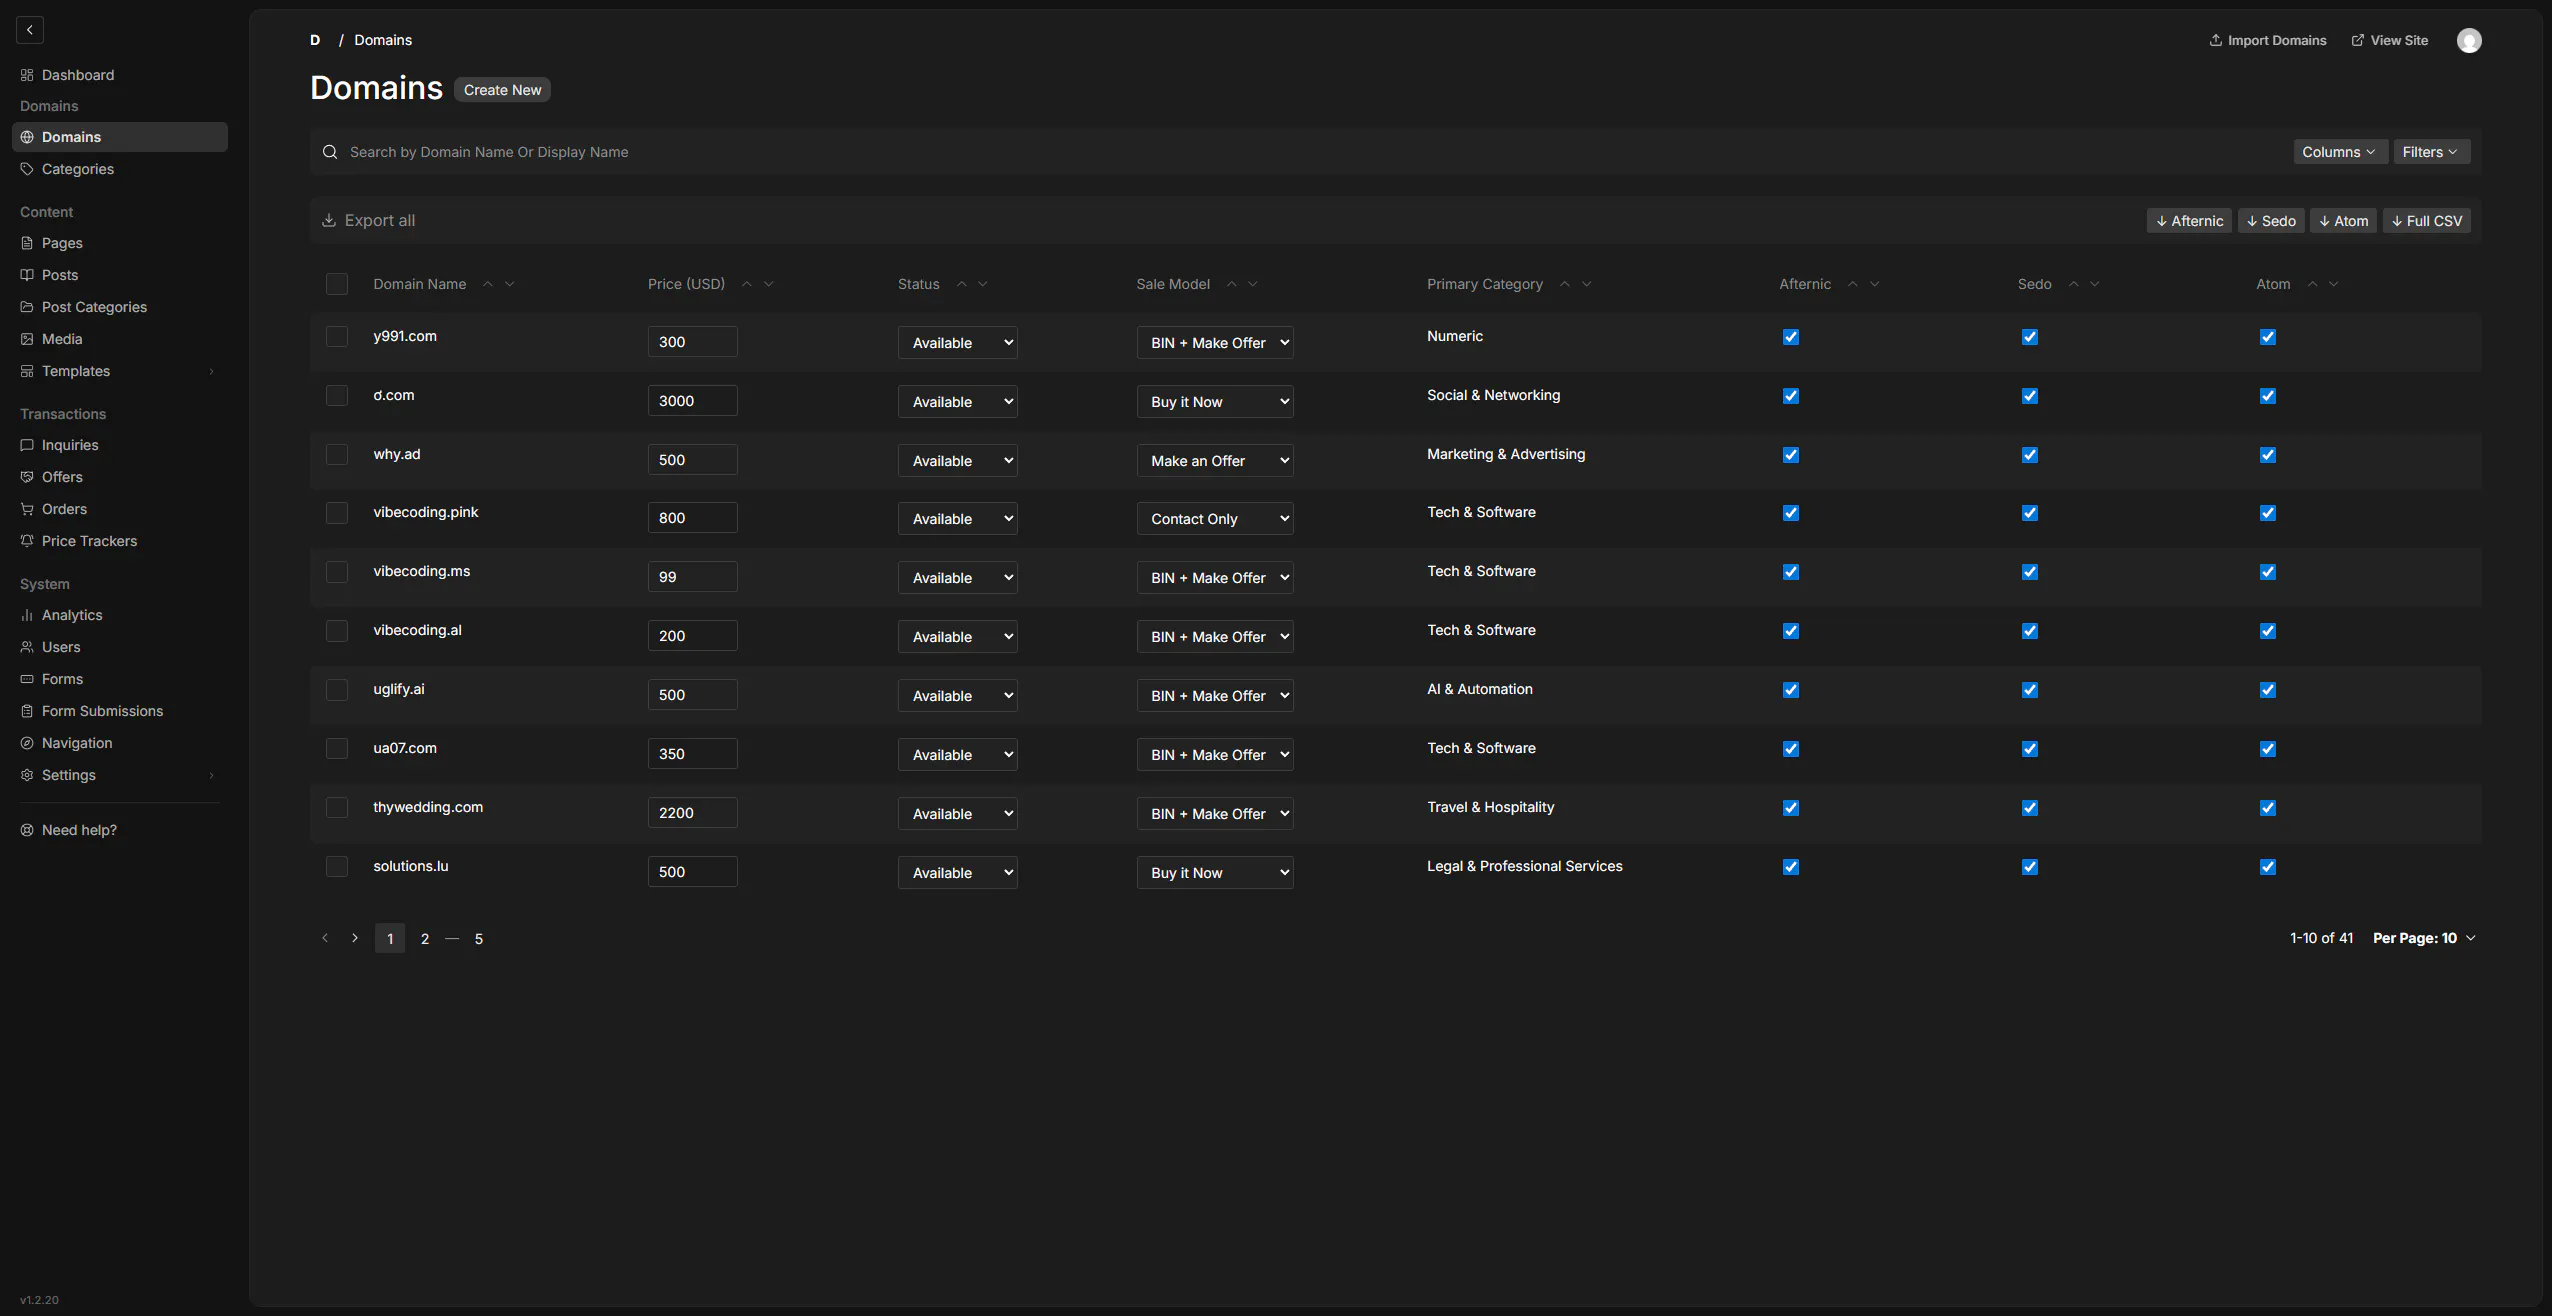Open Per Page: 10 dropdown
Image resolution: width=2552 pixels, height=1316 pixels.
click(x=2424, y=938)
